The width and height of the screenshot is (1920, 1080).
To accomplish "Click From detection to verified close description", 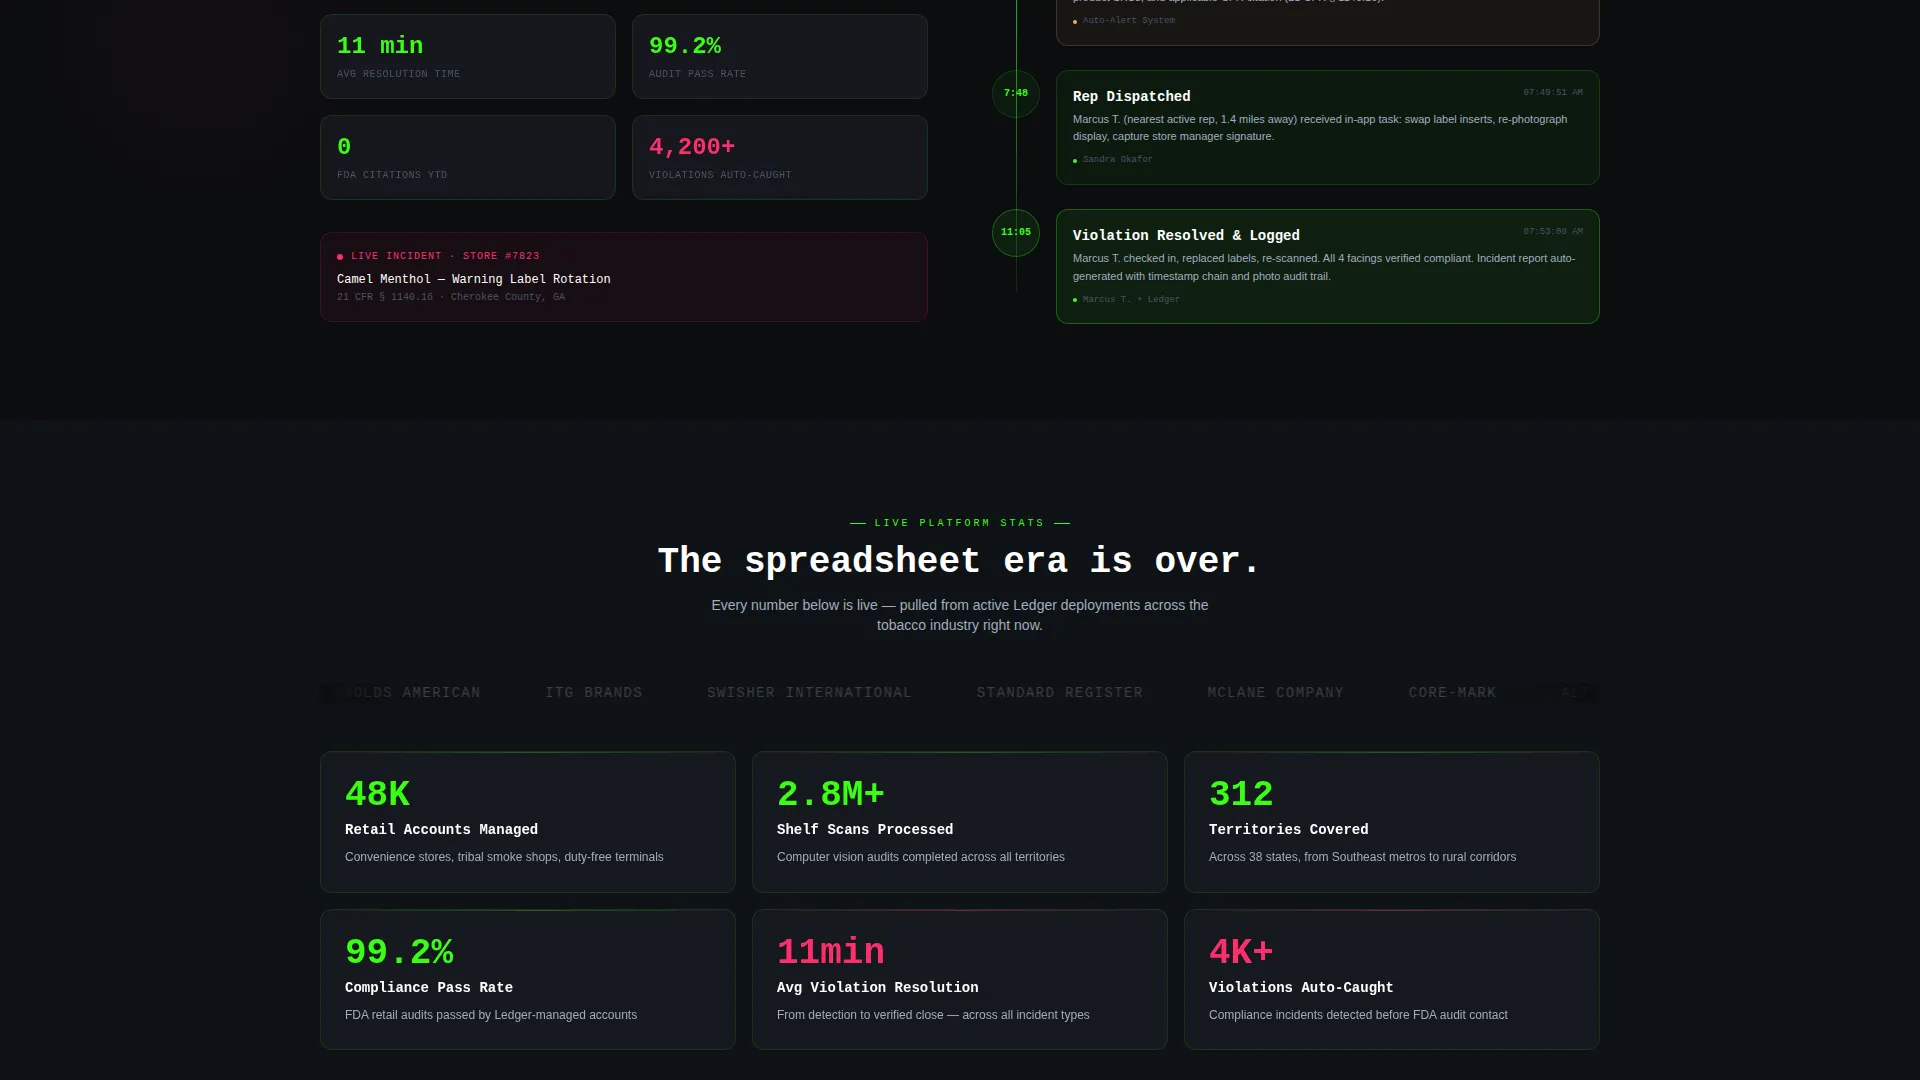I will (x=933, y=1016).
